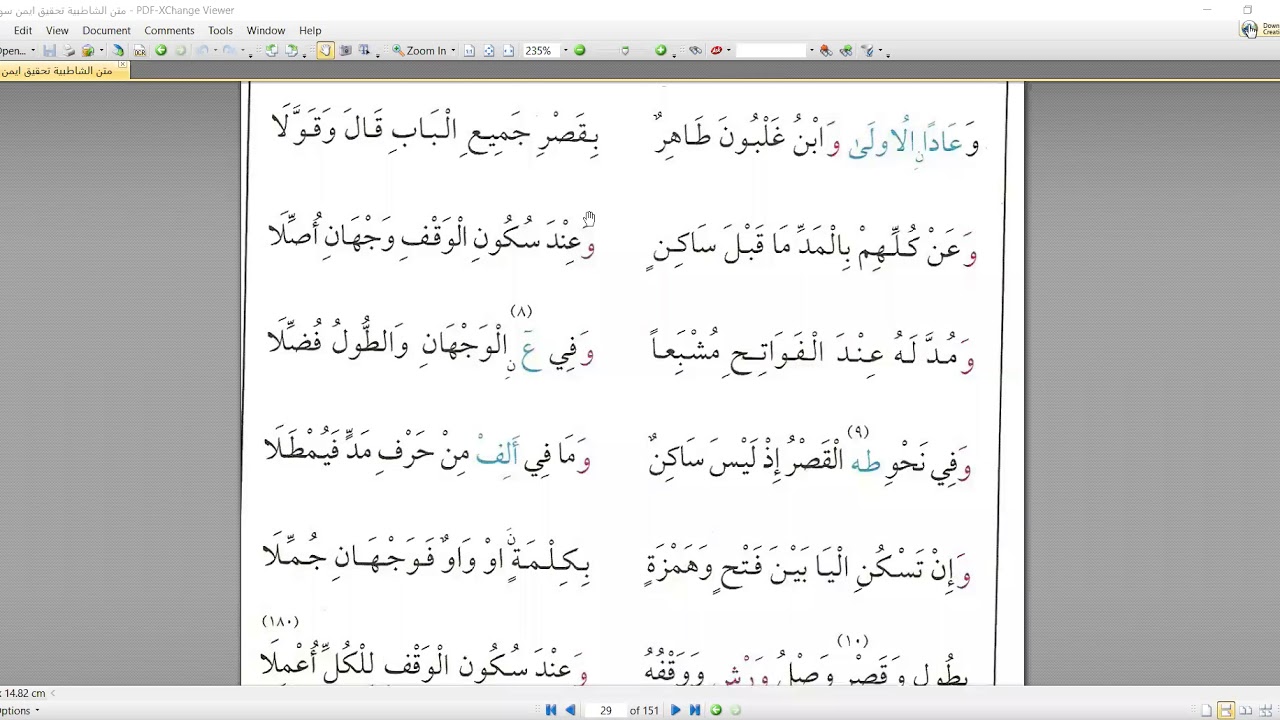This screenshot has height=720, width=1280.
Task: Go to next page arrow
Action: (x=675, y=710)
